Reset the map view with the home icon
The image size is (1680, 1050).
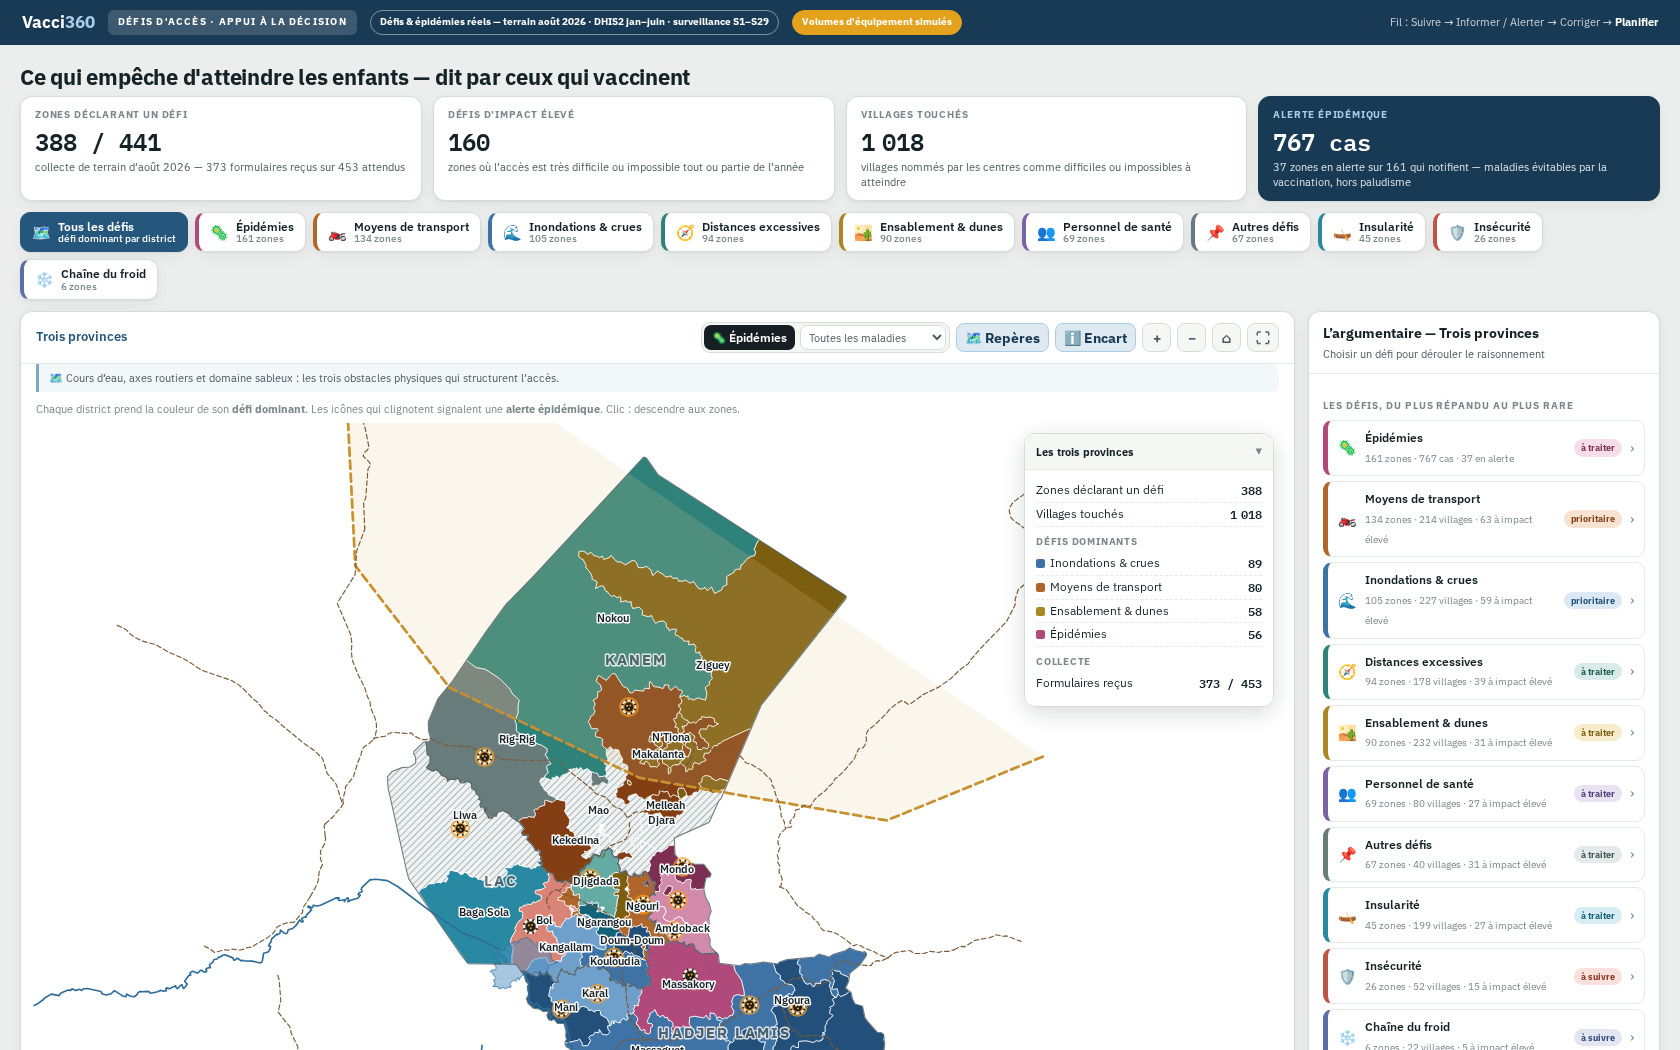[1226, 338]
